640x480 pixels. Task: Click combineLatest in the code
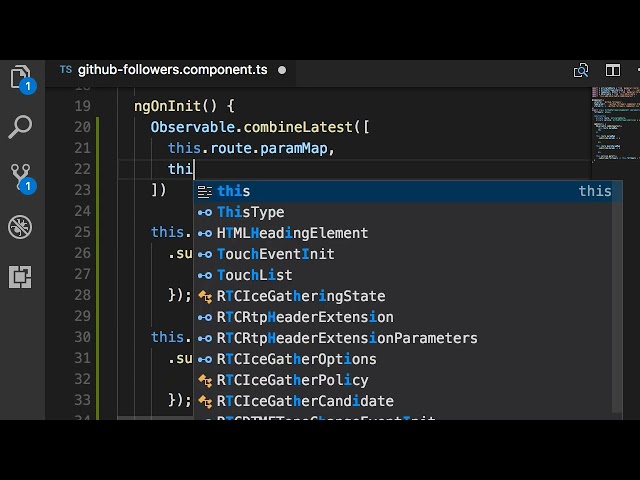pos(298,127)
